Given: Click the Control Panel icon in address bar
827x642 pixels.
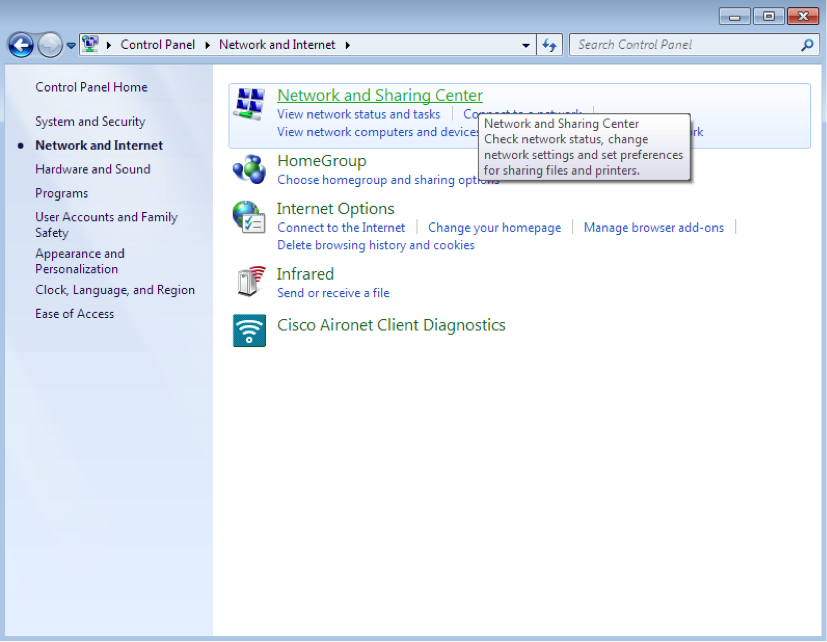Looking at the screenshot, I should [x=91, y=44].
